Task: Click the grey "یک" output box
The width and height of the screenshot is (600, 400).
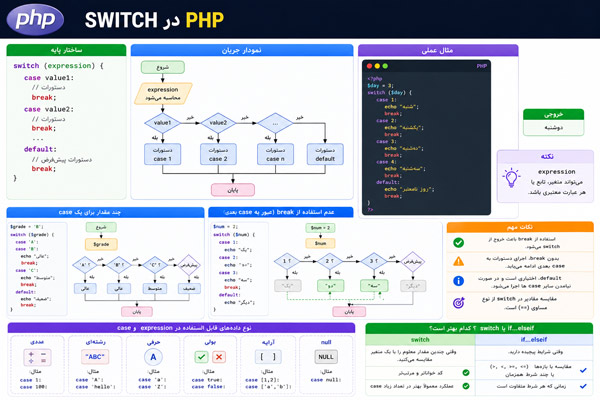Action: 288,286
